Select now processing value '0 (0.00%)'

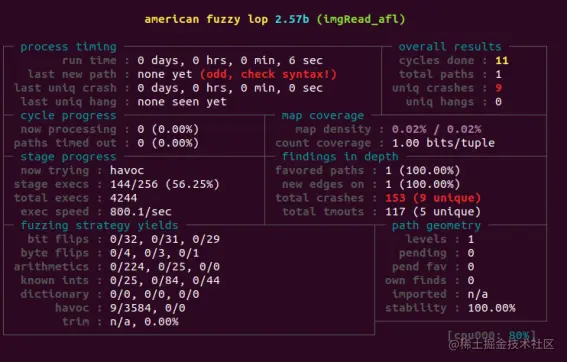168,129
